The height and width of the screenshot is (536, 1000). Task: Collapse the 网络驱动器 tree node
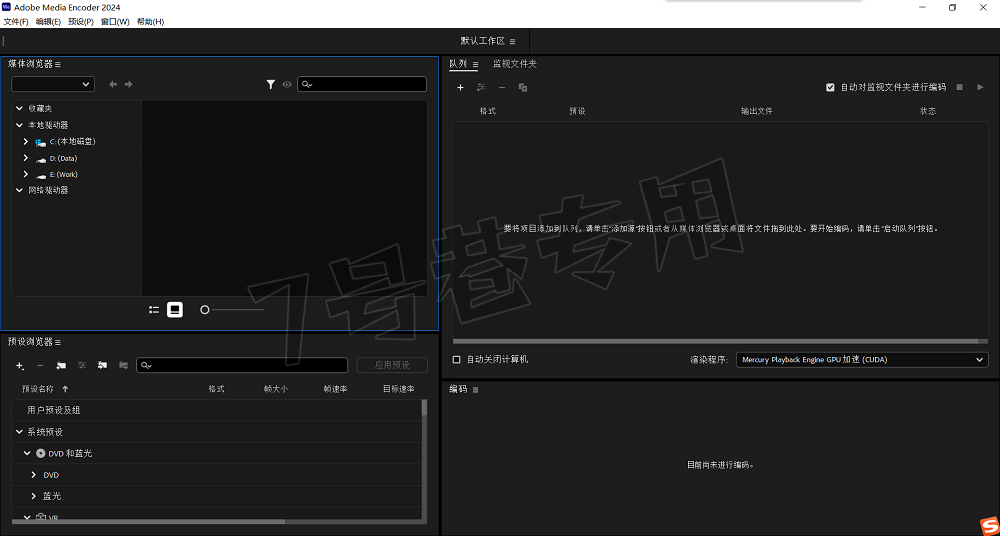coord(19,190)
